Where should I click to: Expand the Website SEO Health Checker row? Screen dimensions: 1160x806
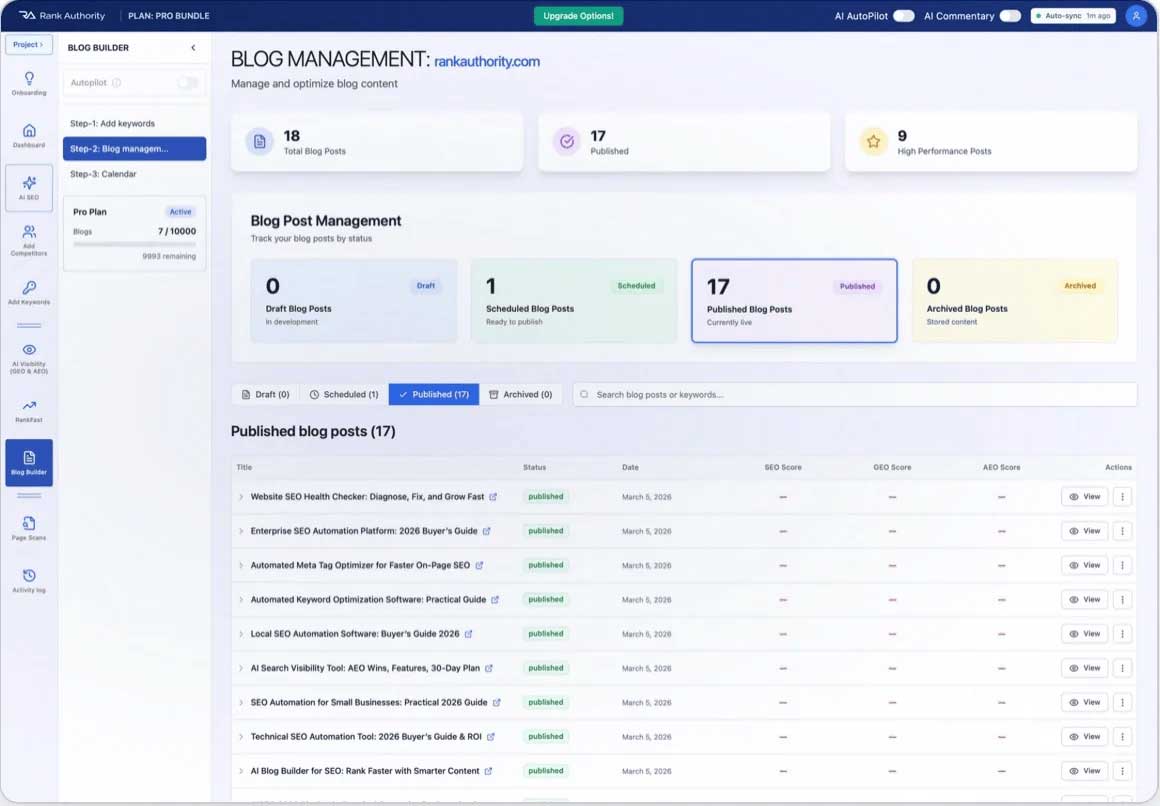[x=240, y=497]
